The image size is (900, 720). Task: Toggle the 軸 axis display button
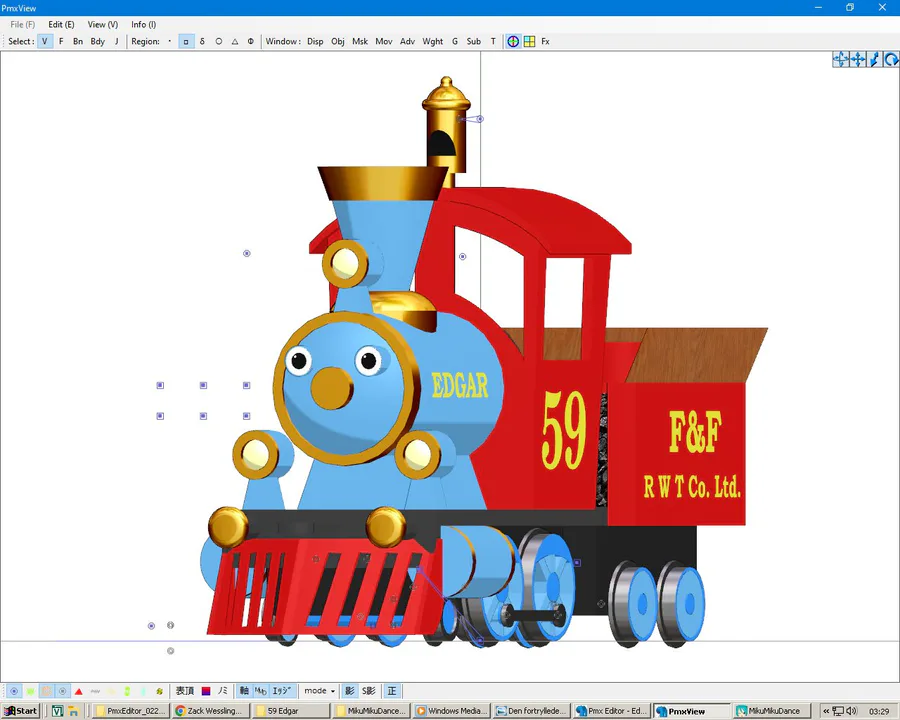[x=244, y=691]
